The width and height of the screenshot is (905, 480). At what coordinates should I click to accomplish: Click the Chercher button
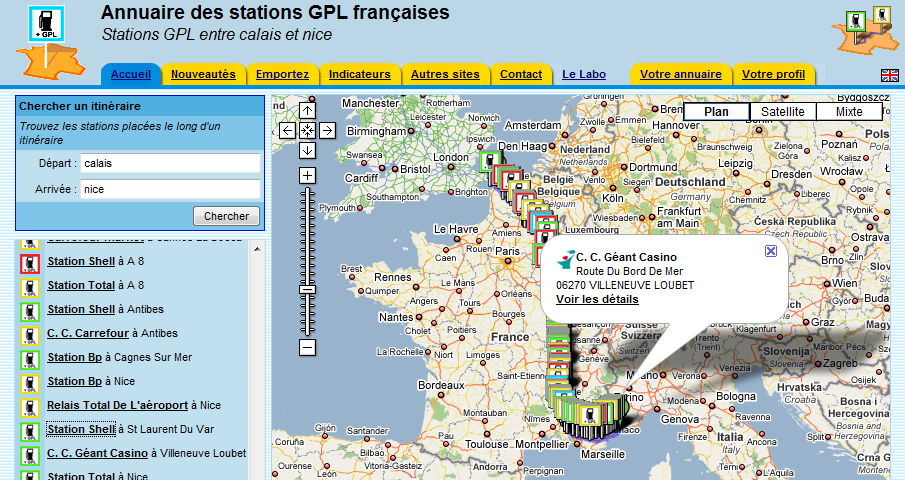pyautogui.click(x=226, y=216)
